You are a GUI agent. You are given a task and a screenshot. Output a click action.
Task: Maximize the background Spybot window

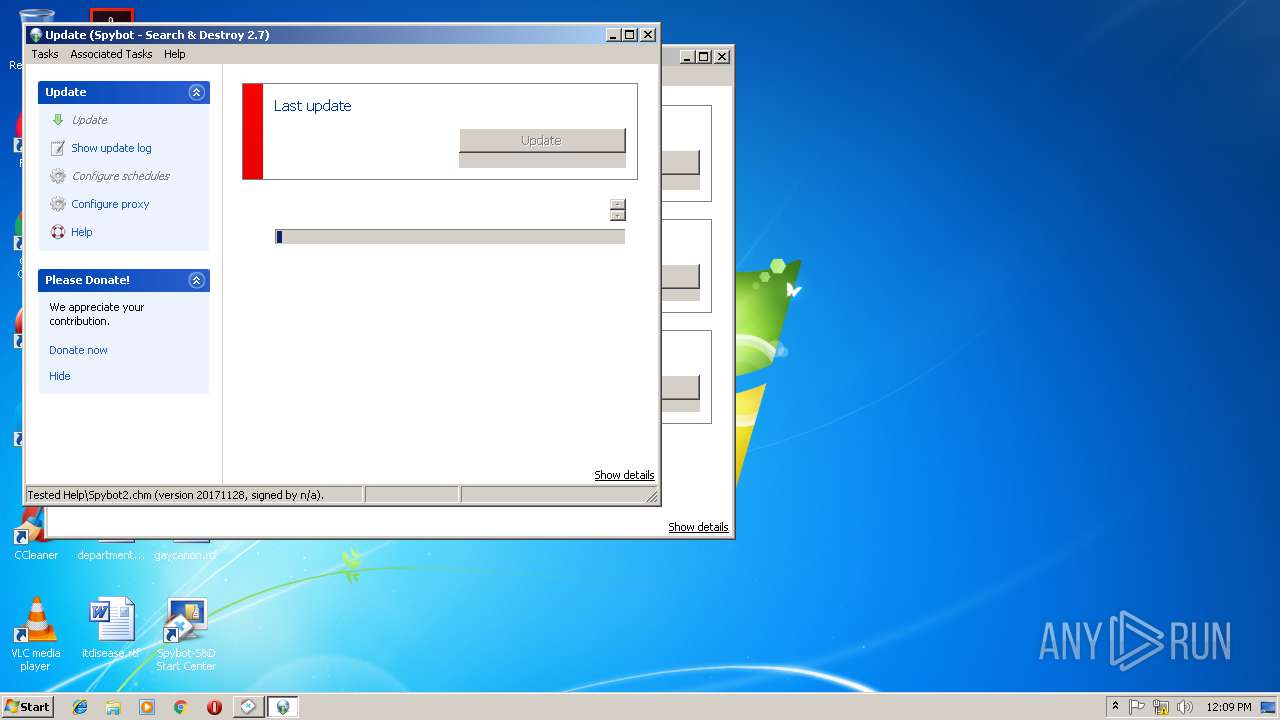coord(704,57)
